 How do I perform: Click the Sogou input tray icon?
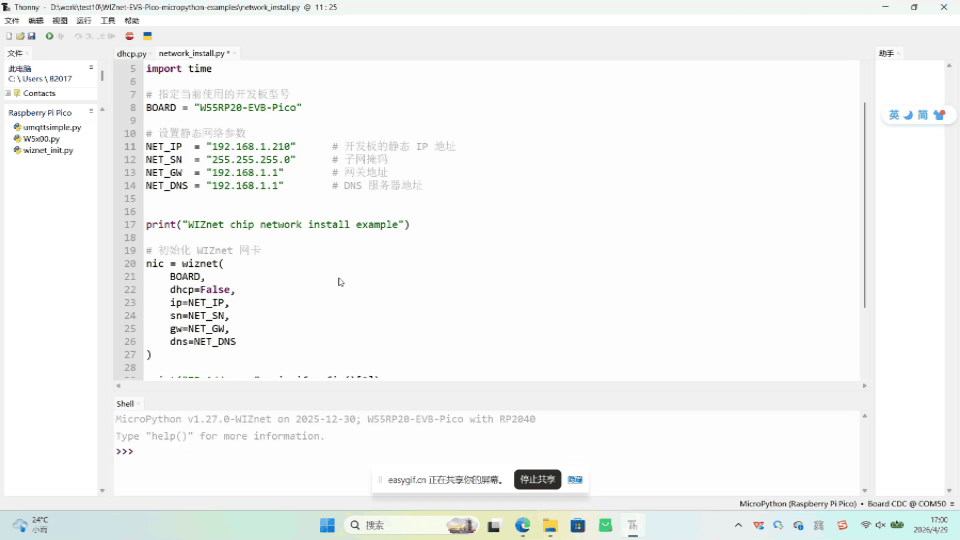coord(842,525)
